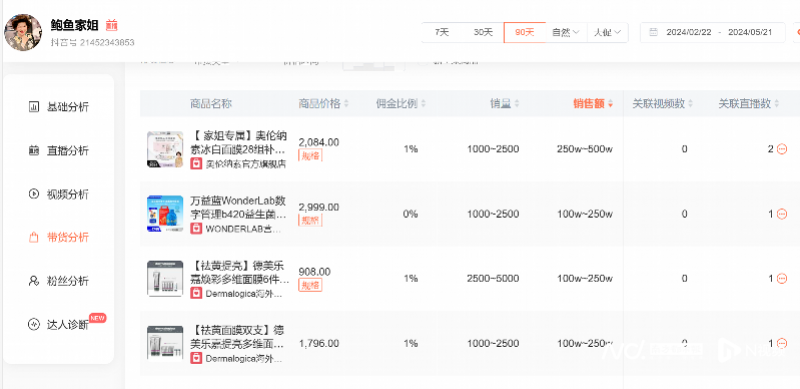The height and width of the screenshot is (389, 800).
Task: Click 规格 tag under price 2,084.00
Action: [310, 155]
